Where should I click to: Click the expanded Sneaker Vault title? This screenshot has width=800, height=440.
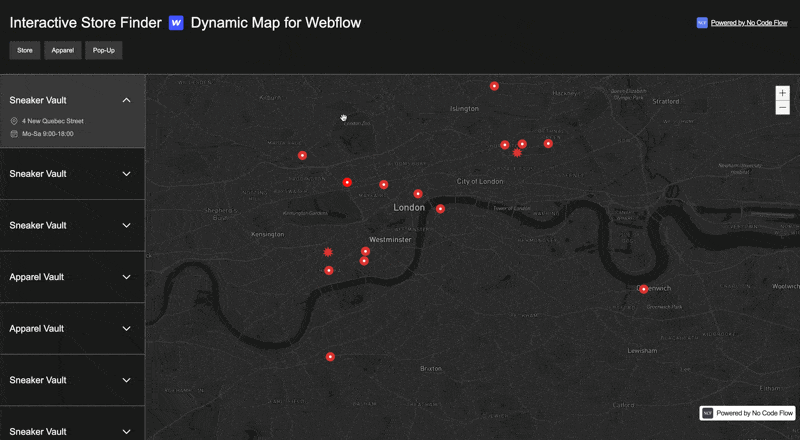38,100
